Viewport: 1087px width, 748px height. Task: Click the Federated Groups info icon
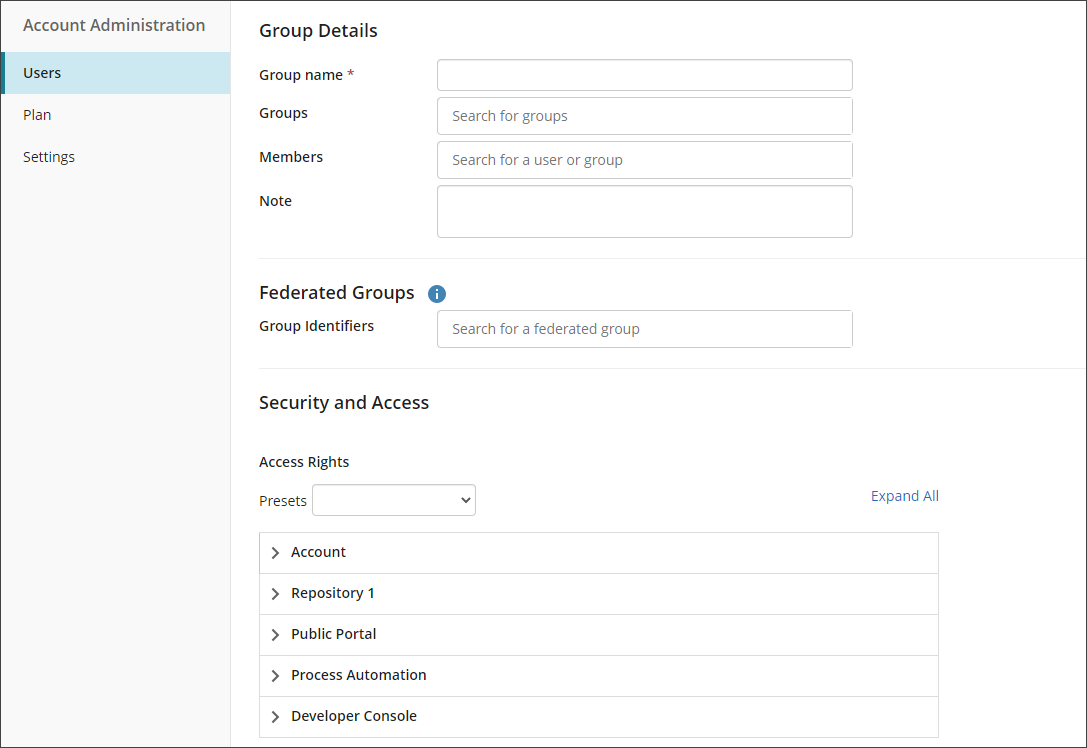tap(437, 294)
